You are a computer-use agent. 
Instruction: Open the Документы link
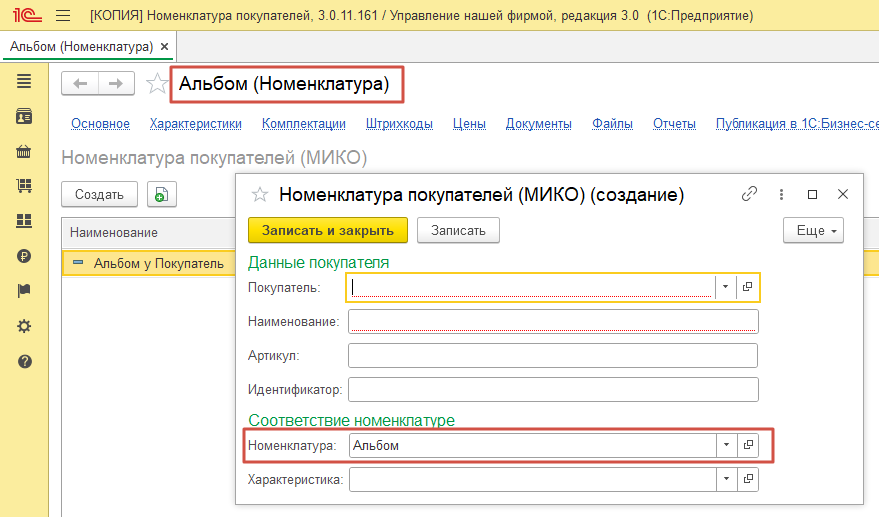pyautogui.click(x=539, y=123)
